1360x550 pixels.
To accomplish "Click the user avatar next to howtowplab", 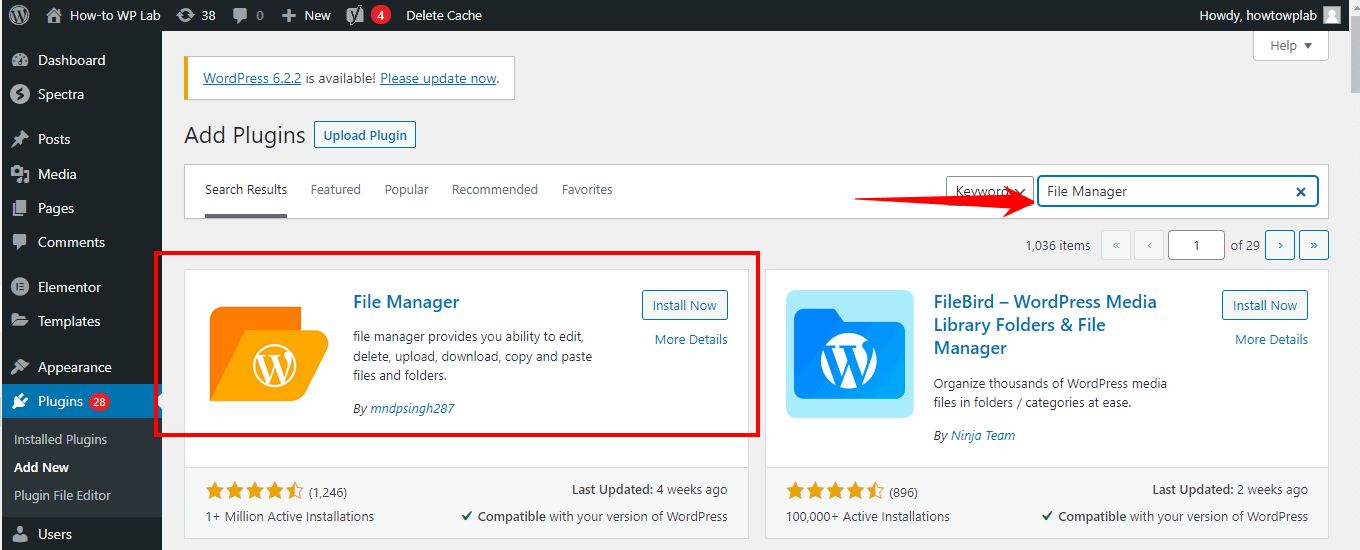I will [x=1331, y=15].
